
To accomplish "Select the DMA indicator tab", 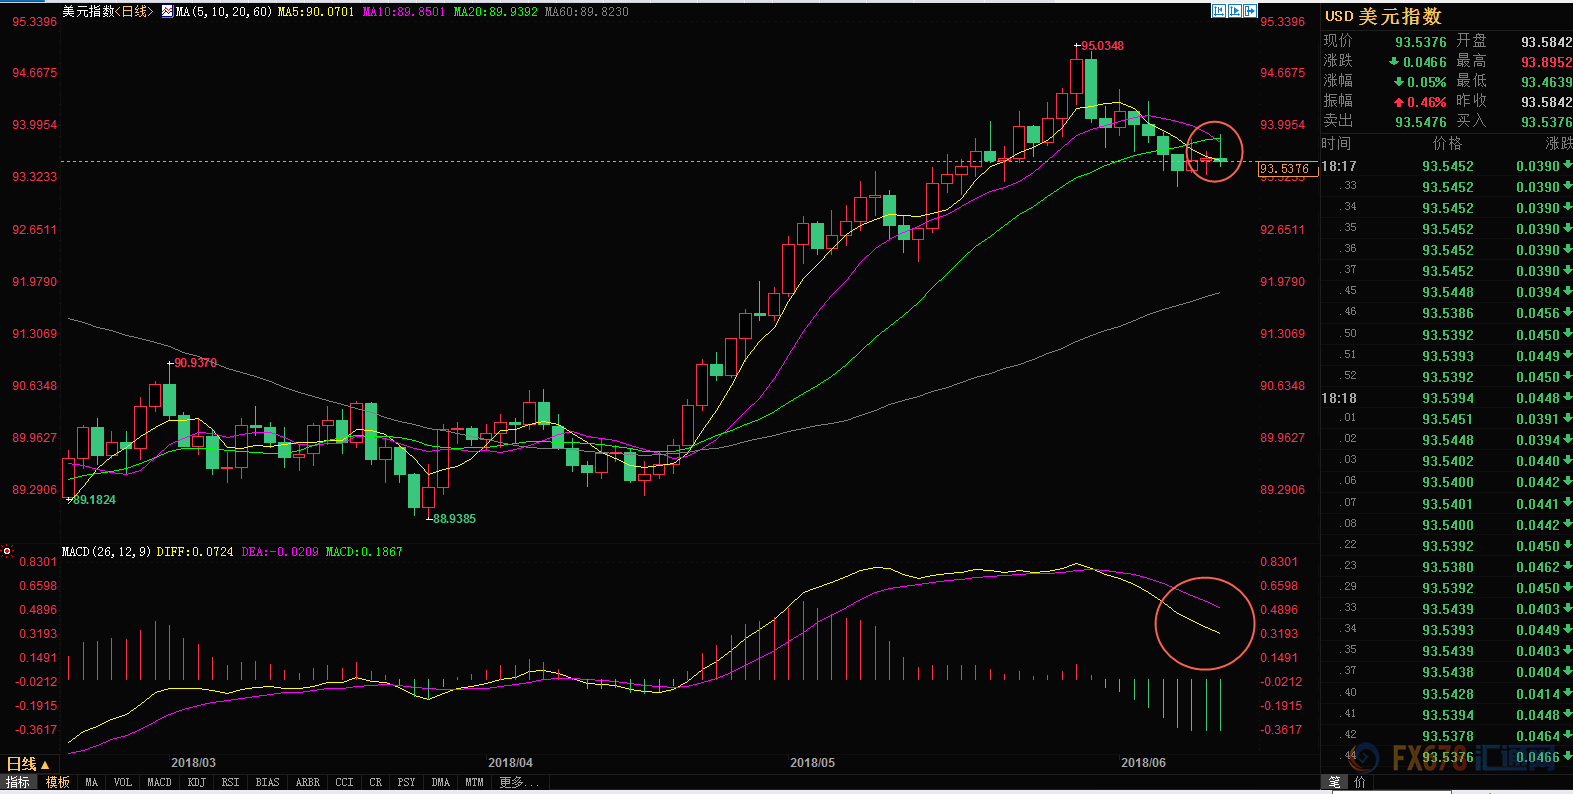I will coord(441,782).
